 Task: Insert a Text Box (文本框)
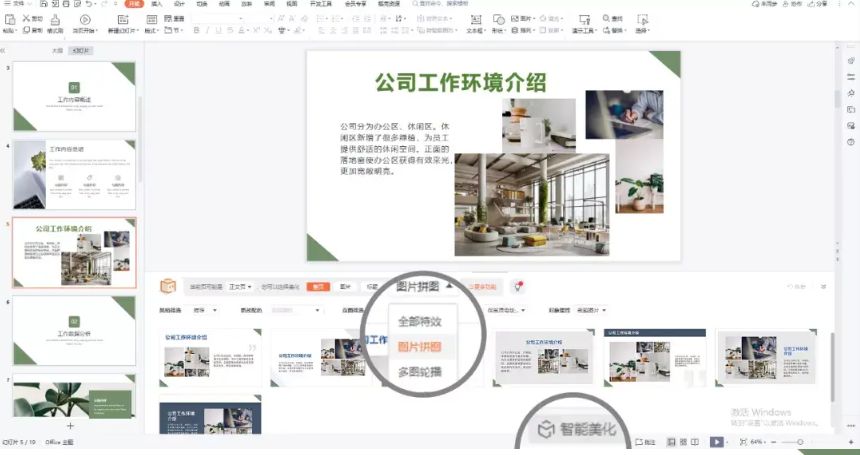pos(476,20)
